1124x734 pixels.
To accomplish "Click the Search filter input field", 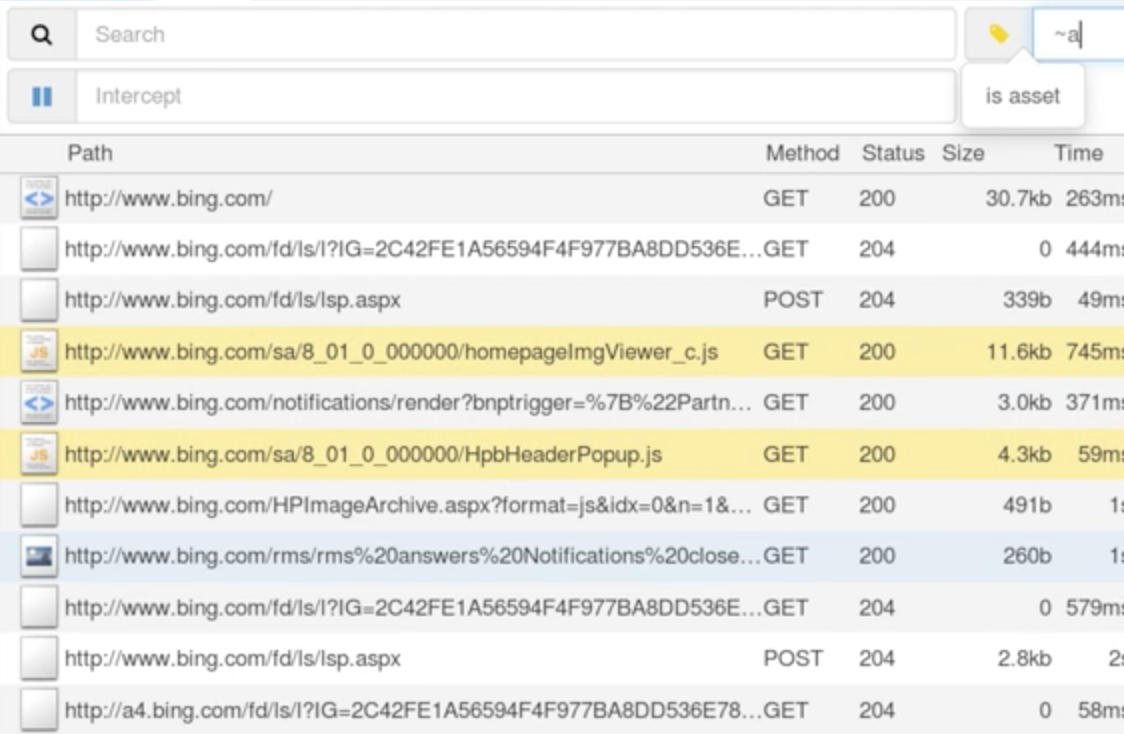I will pyautogui.click(x=515, y=34).
